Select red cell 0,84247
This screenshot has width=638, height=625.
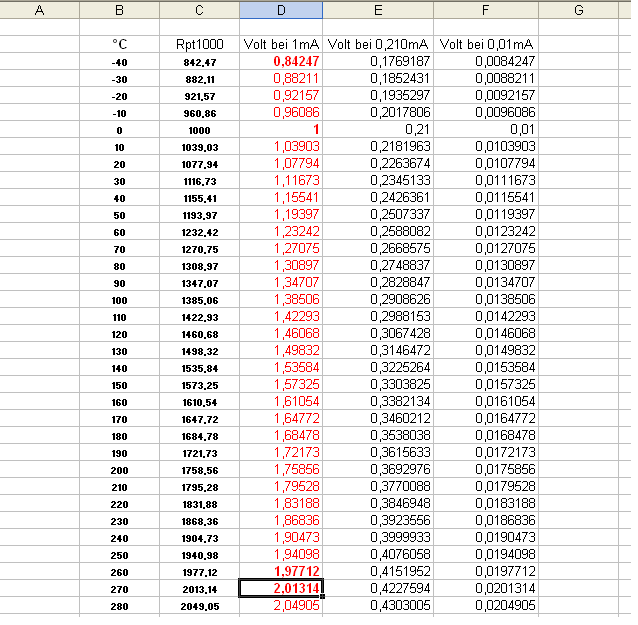(x=281, y=61)
